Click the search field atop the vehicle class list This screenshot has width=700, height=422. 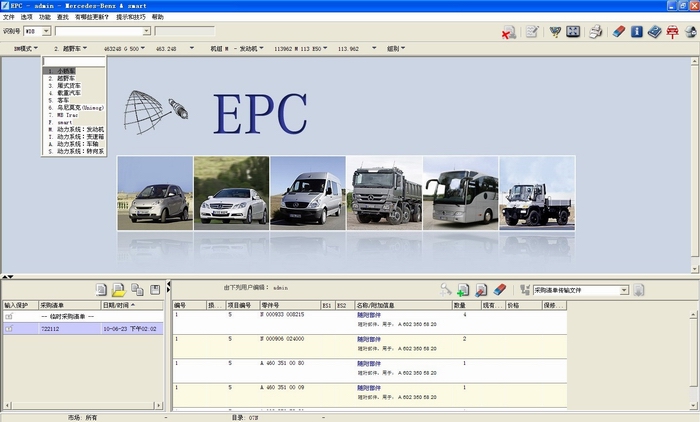[x=74, y=62]
